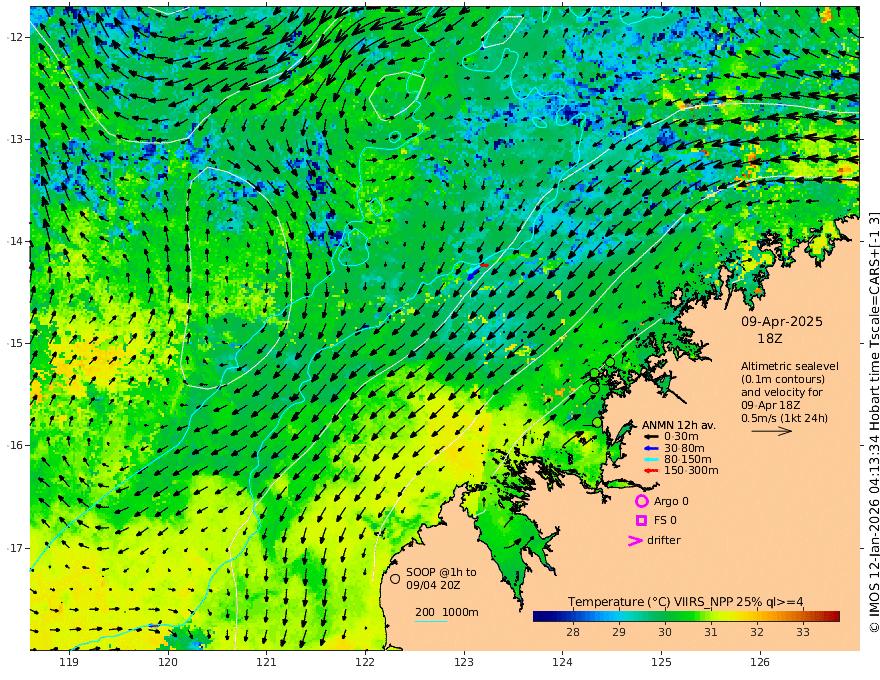
Task: Click the '09-Apr-2025' date label
Action: click(782, 322)
